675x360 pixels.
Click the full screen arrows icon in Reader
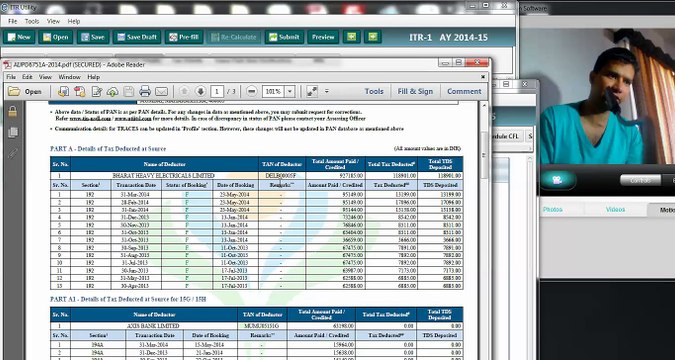[x=312, y=91]
